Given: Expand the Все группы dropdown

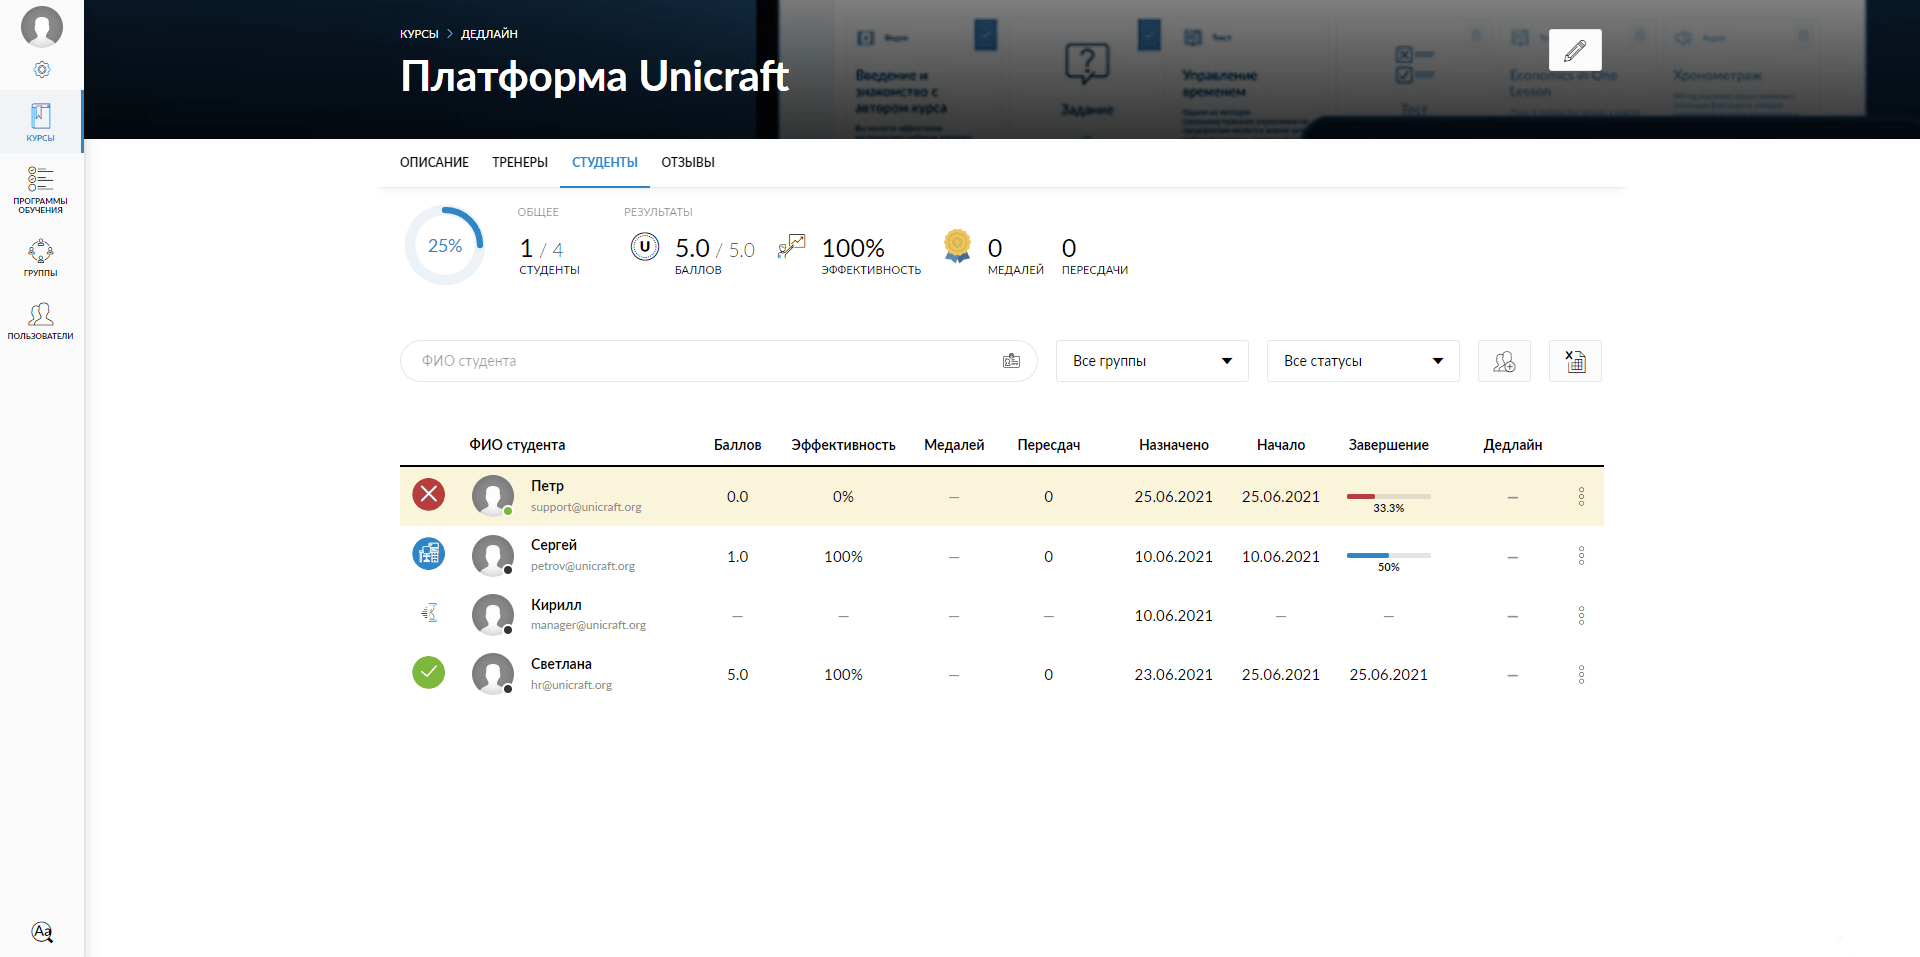Looking at the screenshot, I should pos(1151,361).
